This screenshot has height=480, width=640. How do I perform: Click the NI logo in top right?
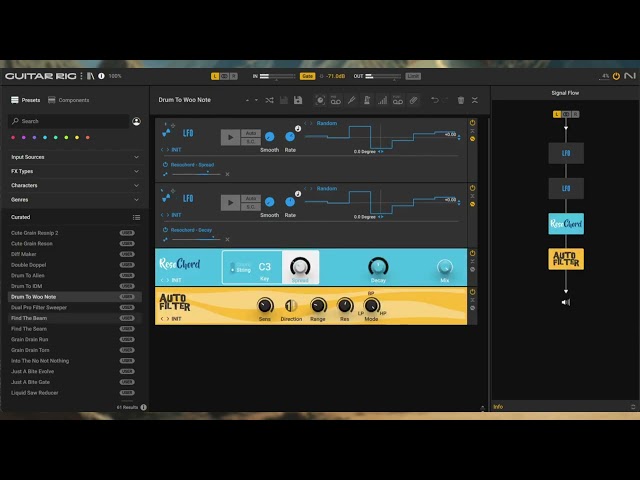tap(630, 76)
